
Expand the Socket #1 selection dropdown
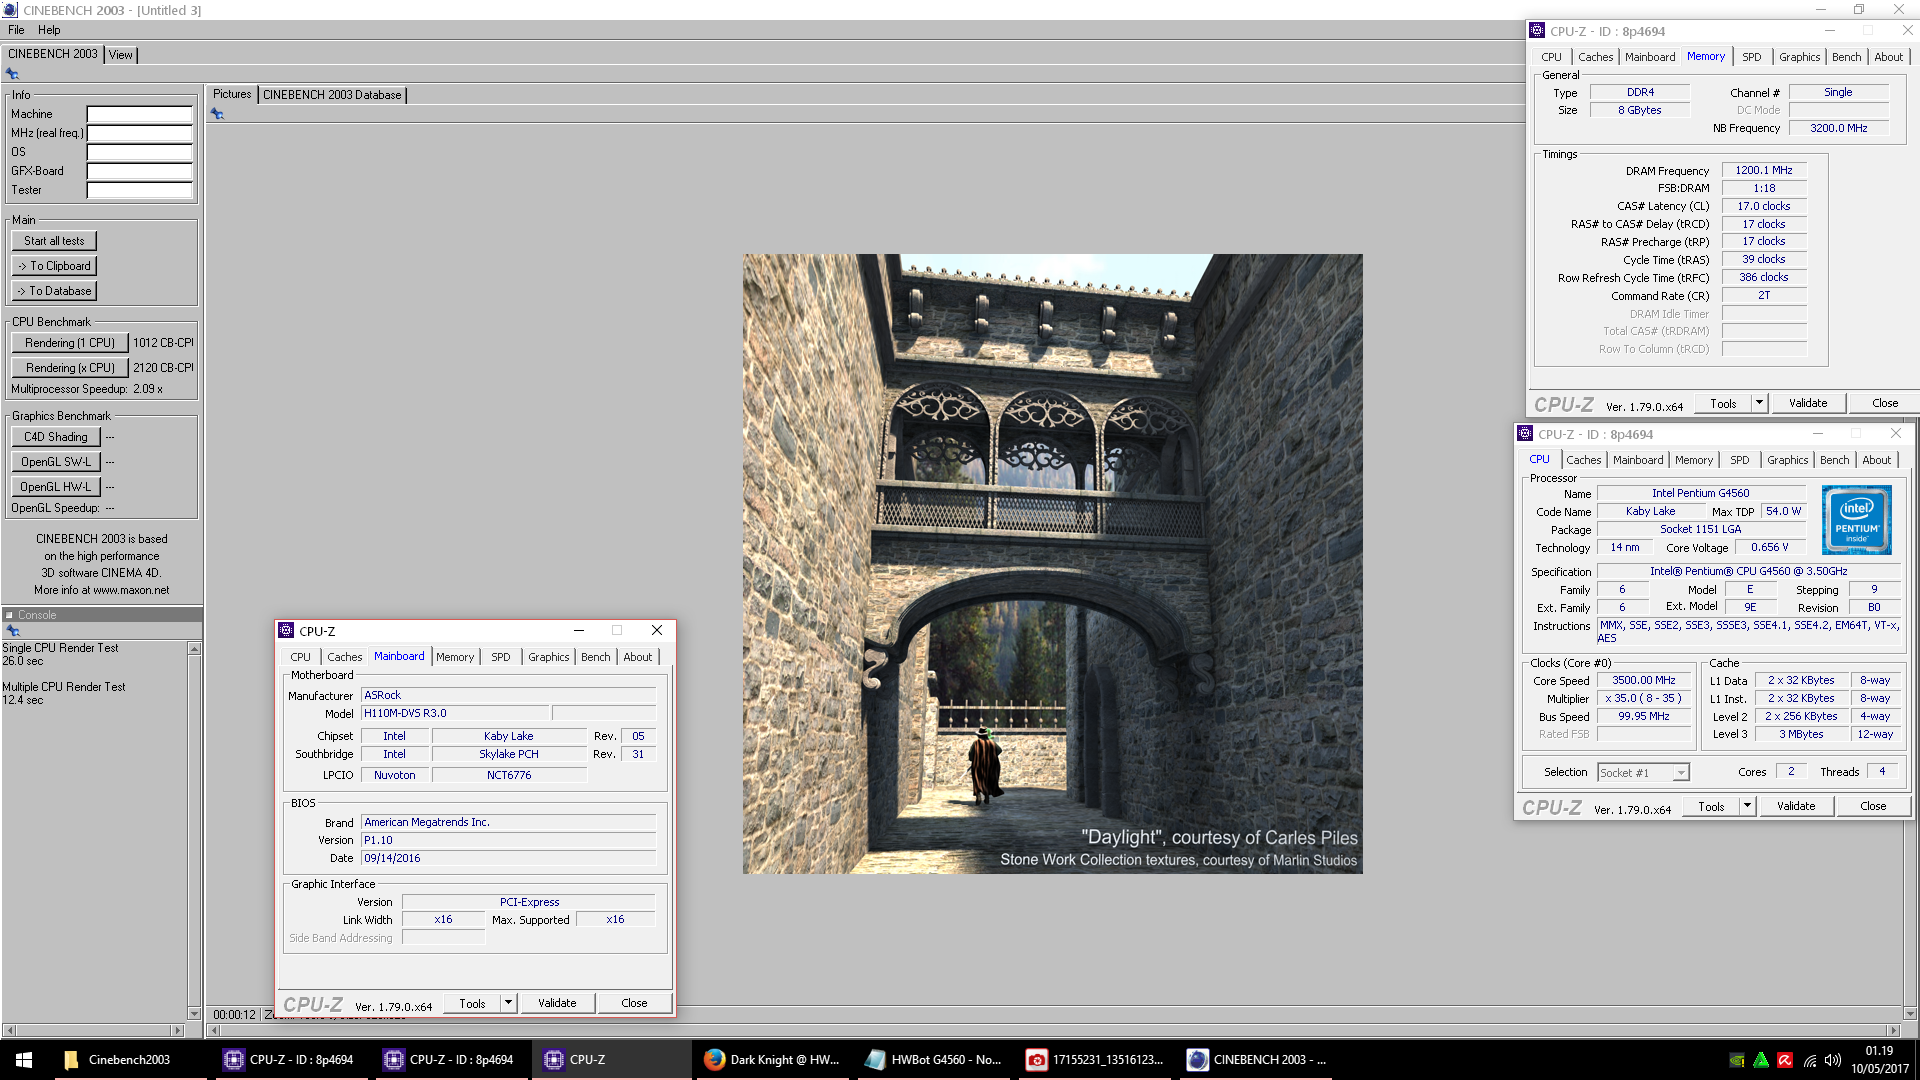click(x=1681, y=772)
